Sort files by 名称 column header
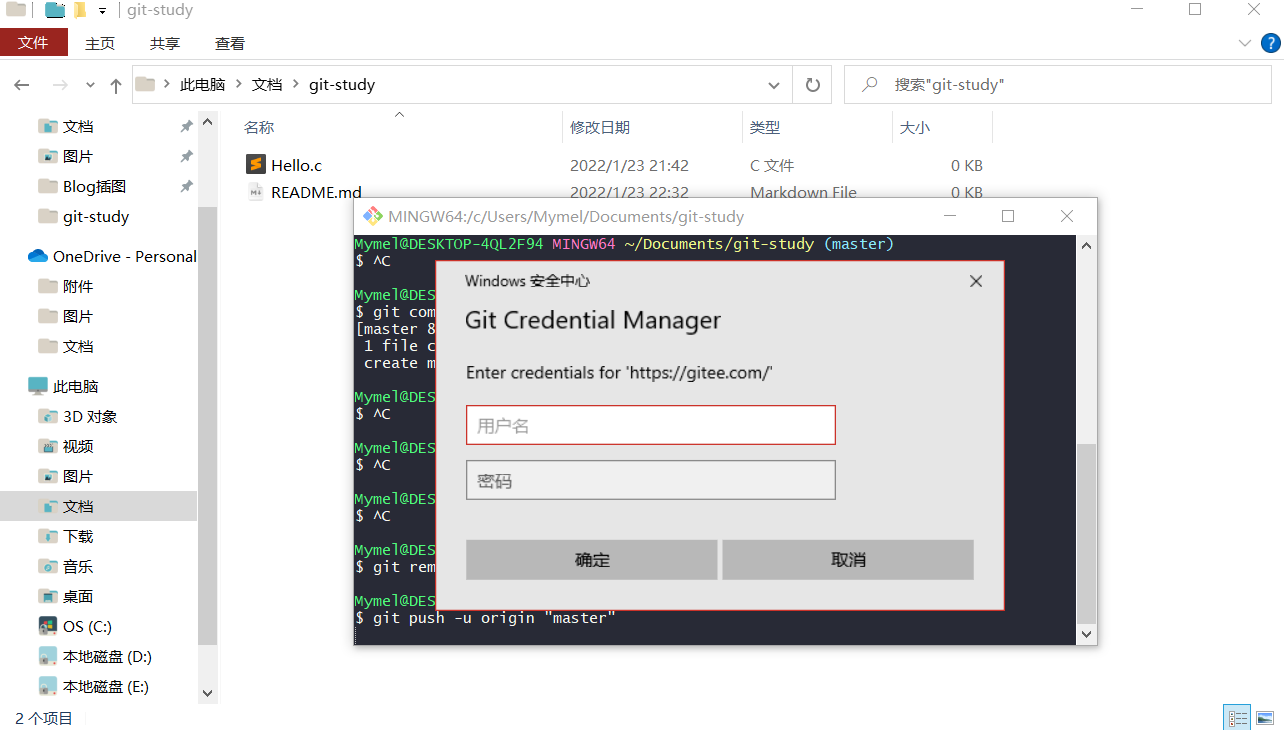The image size is (1284, 730). click(x=259, y=127)
